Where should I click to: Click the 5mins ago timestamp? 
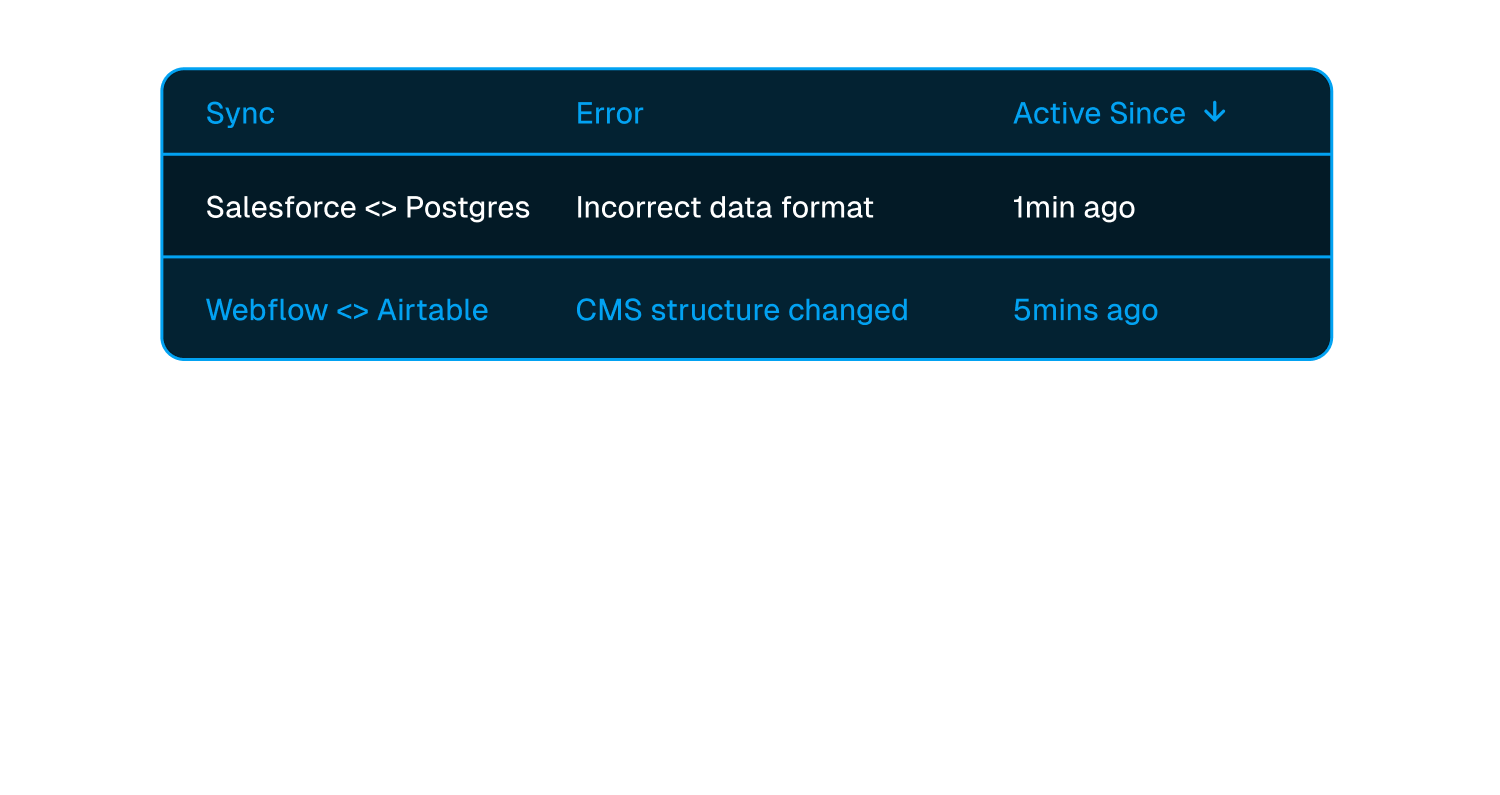[1086, 310]
